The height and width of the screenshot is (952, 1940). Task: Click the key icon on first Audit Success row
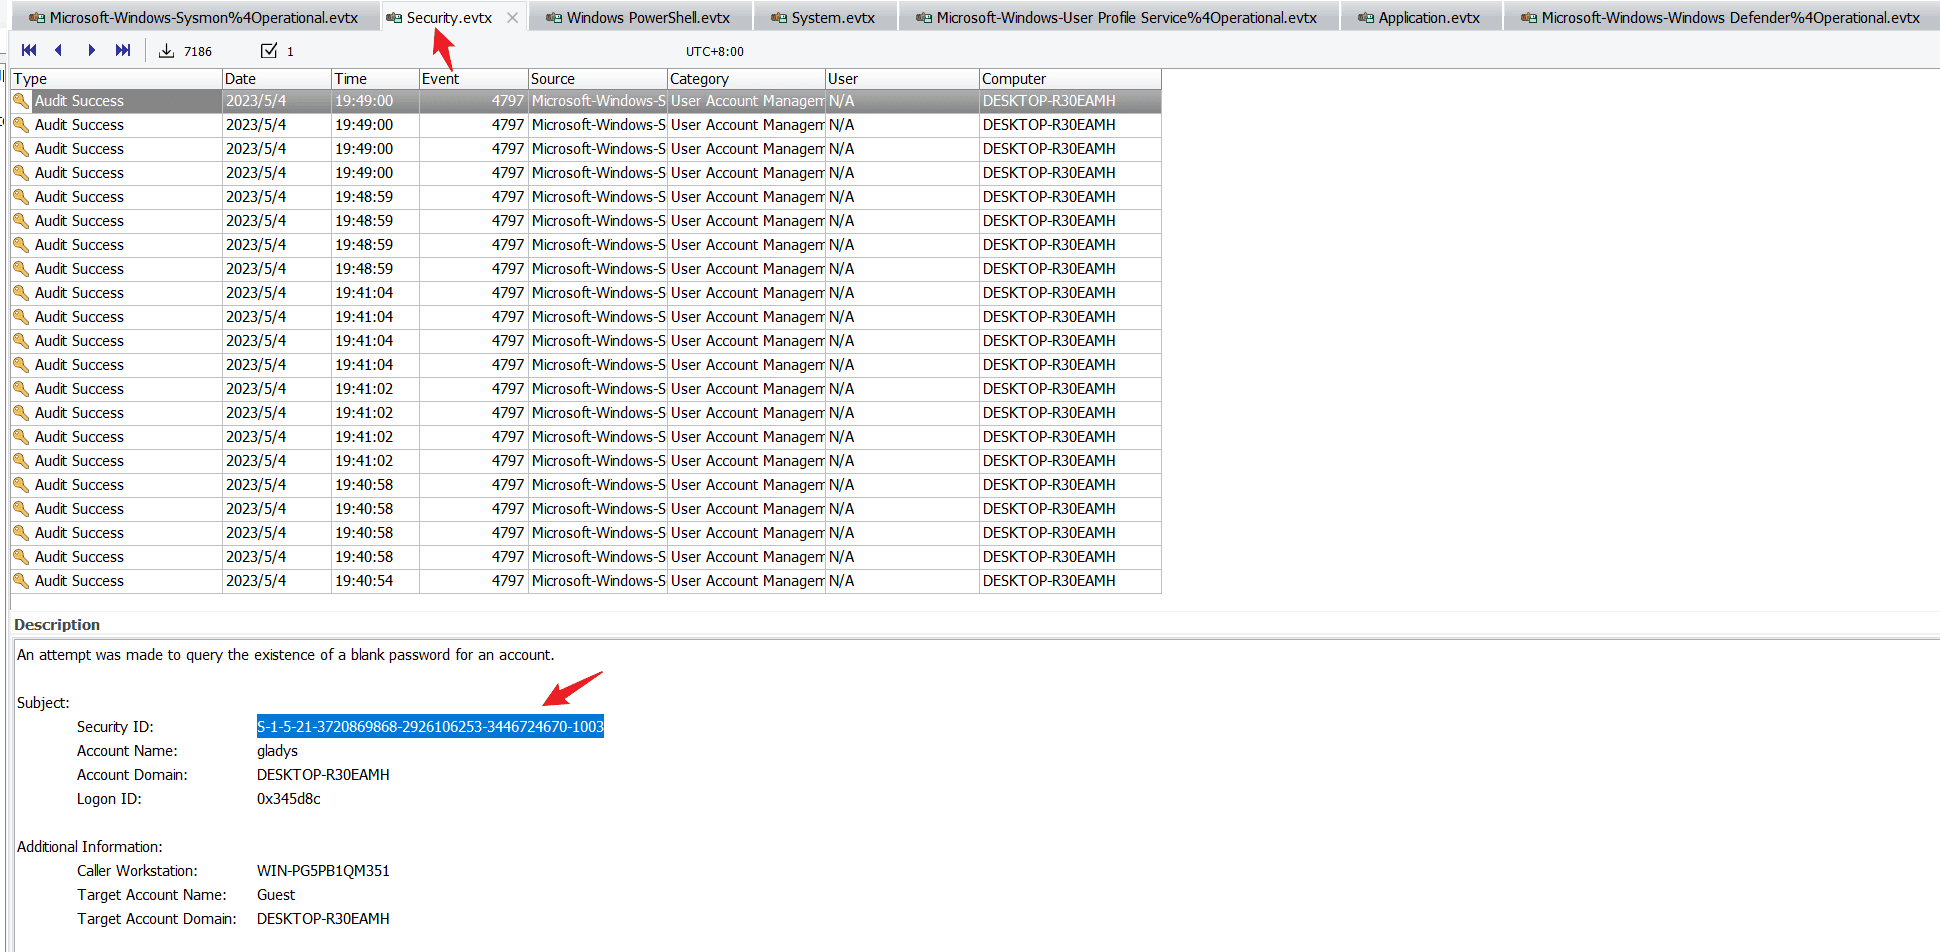pos(21,101)
